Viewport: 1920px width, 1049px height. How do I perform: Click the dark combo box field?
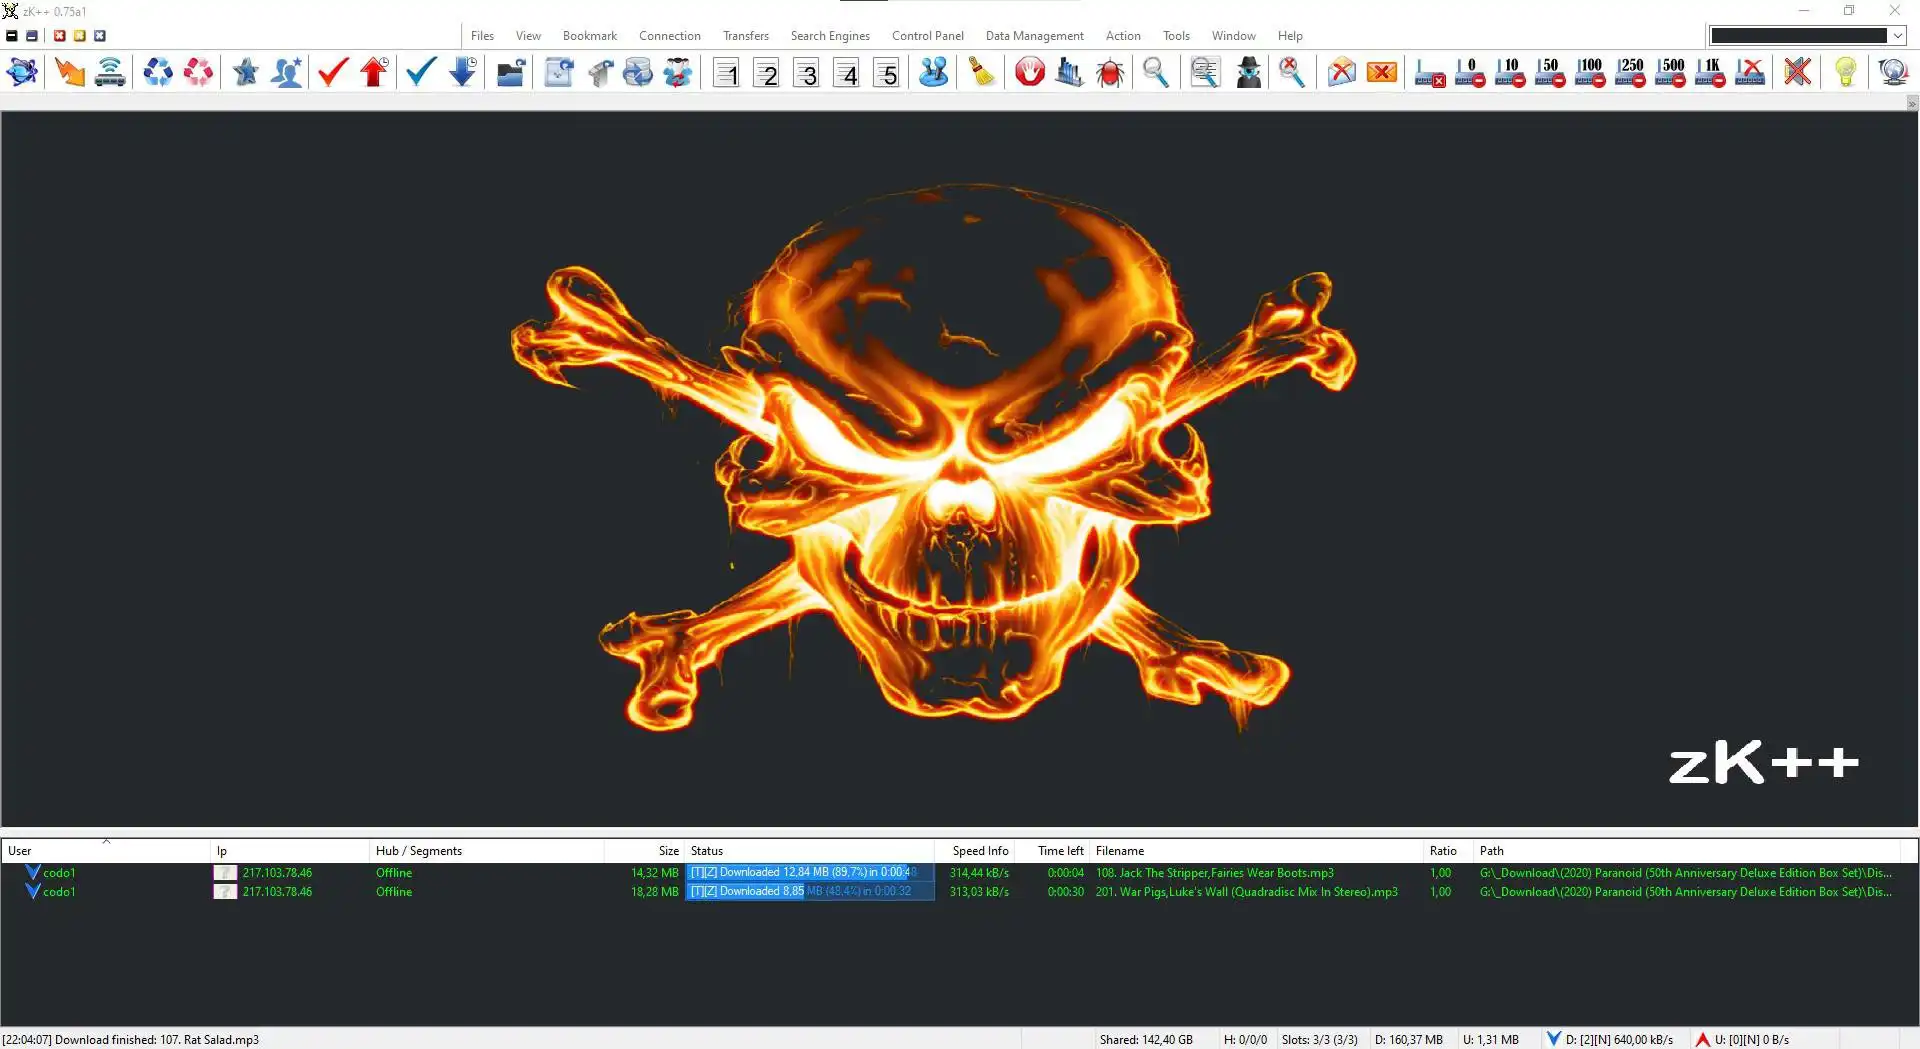pyautogui.click(x=1798, y=36)
